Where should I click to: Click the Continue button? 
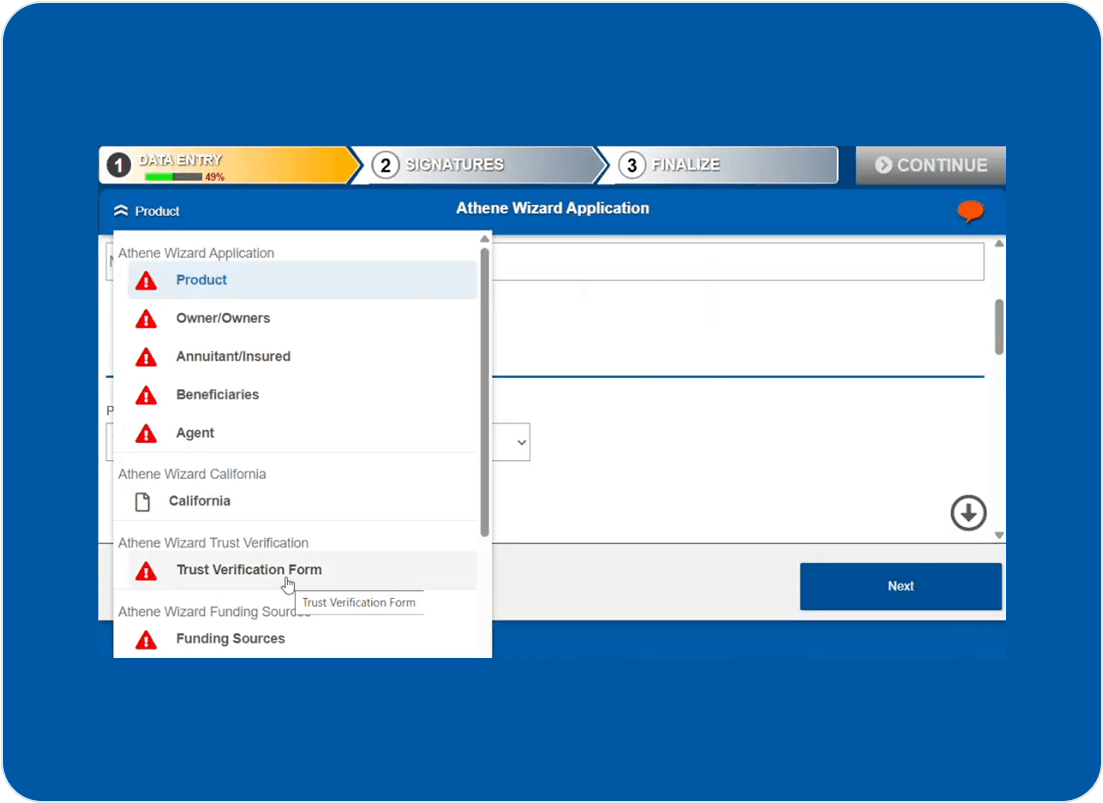(931, 165)
